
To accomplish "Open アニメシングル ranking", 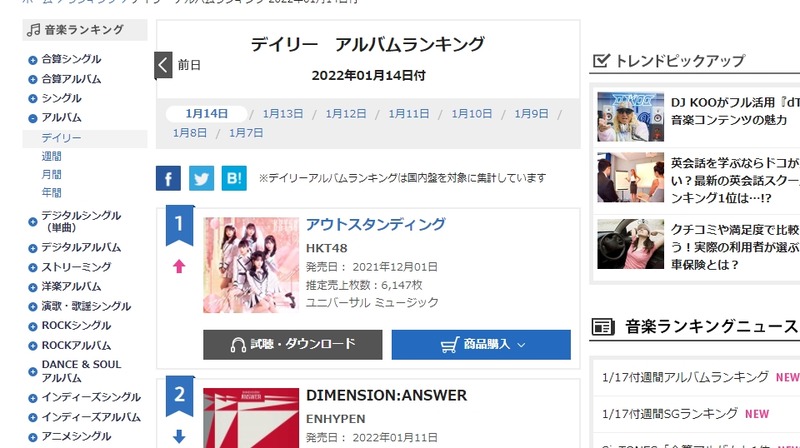I will 76,436.
